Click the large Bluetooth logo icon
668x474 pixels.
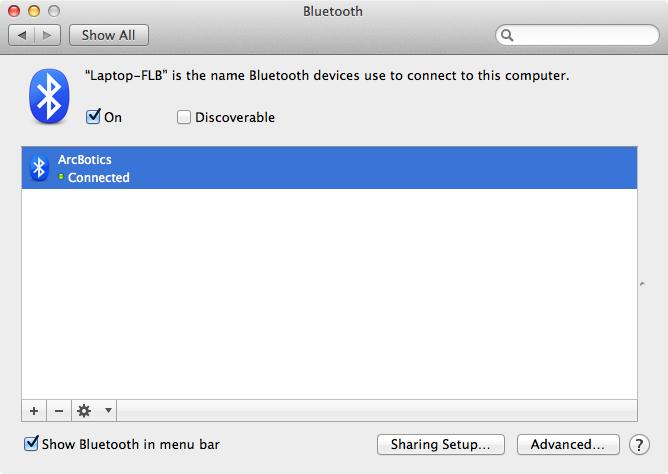(x=49, y=96)
